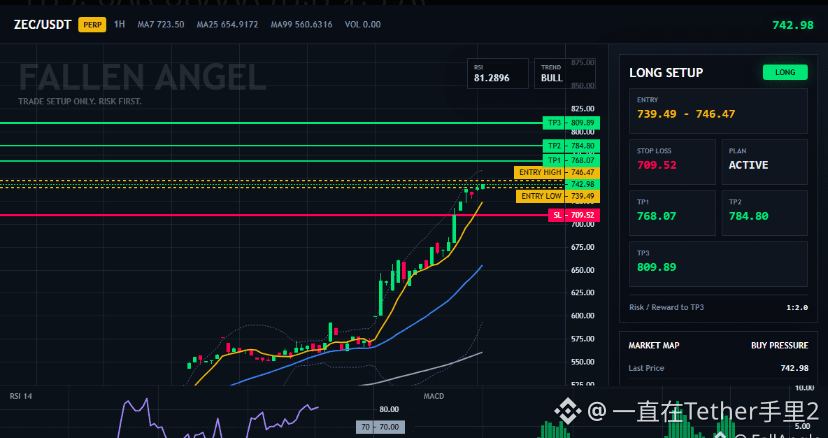
Task: Click the BUY PRESSURE label
Action: pos(779,346)
